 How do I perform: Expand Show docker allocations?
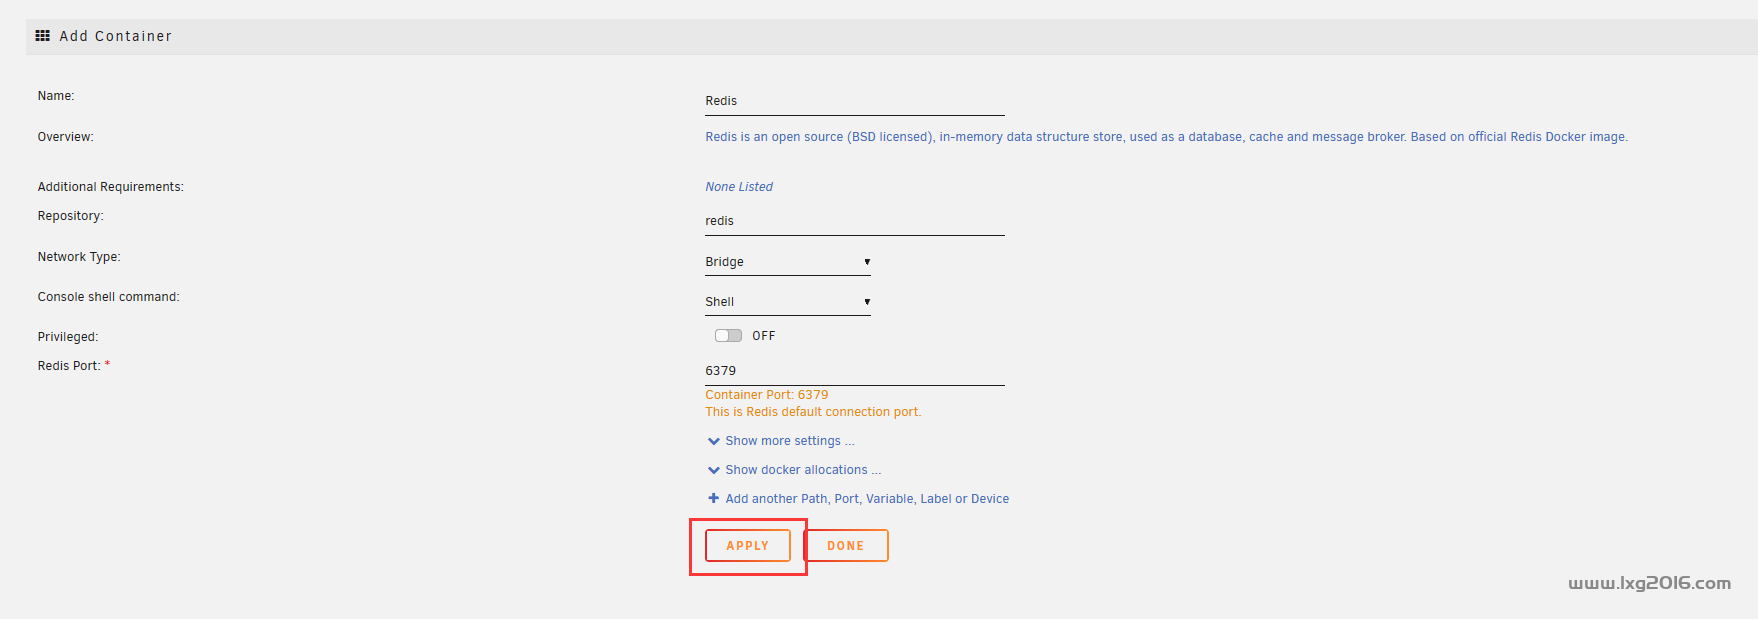click(794, 470)
